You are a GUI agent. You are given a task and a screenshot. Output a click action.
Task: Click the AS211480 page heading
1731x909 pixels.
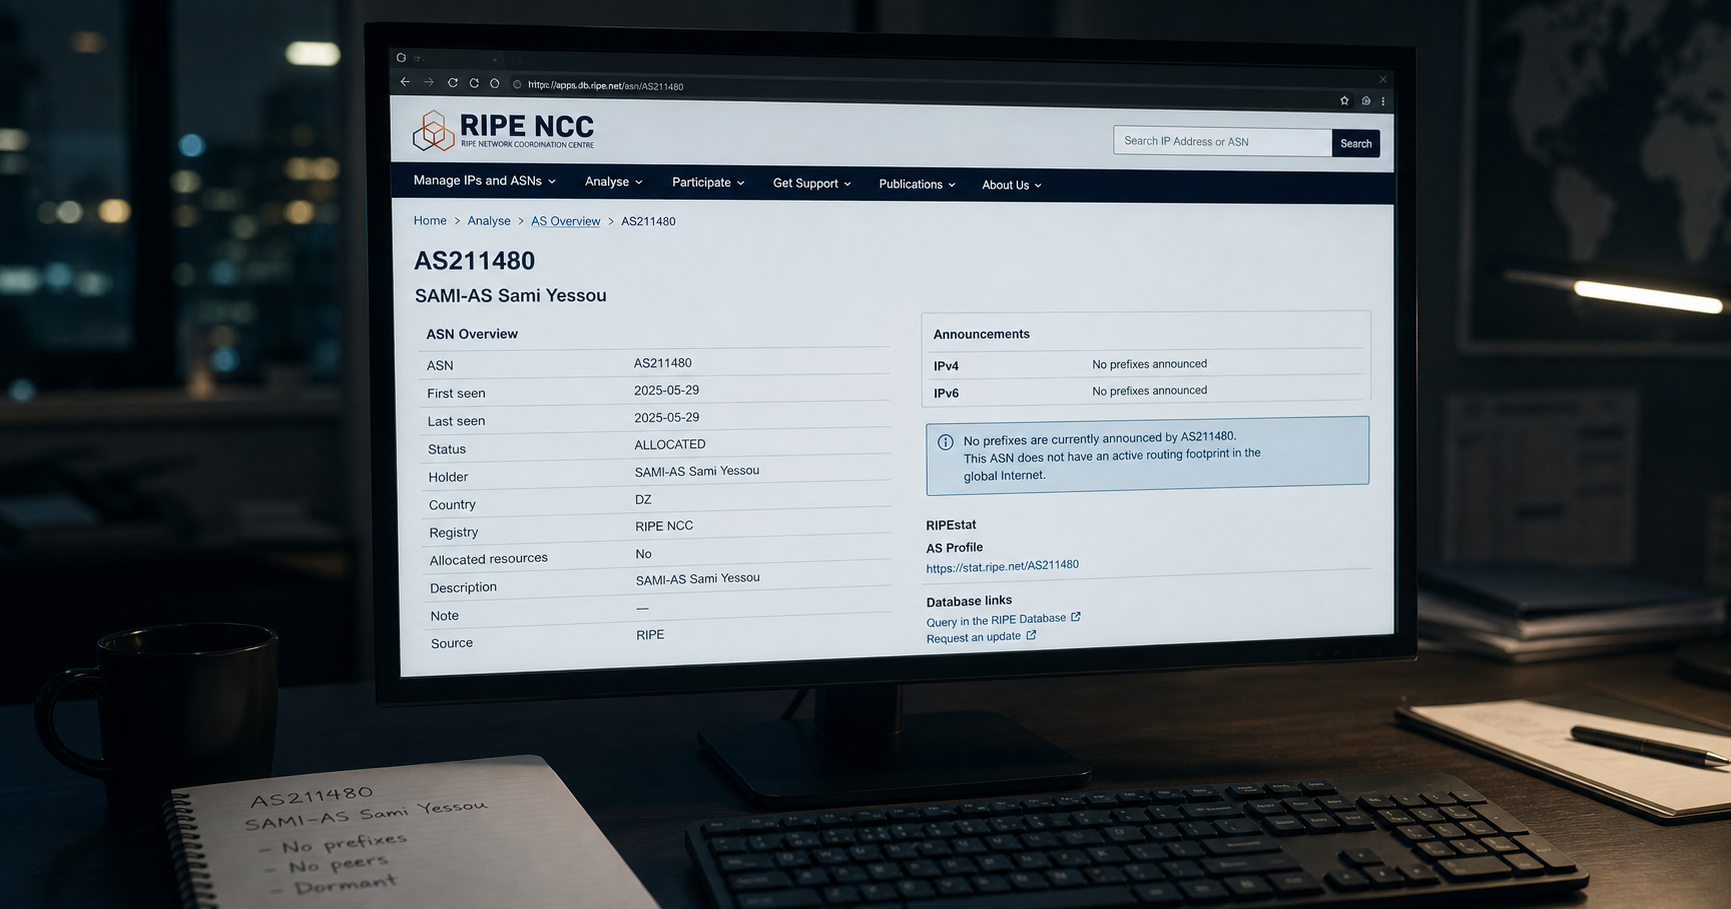pyautogui.click(x=475, y=261)
